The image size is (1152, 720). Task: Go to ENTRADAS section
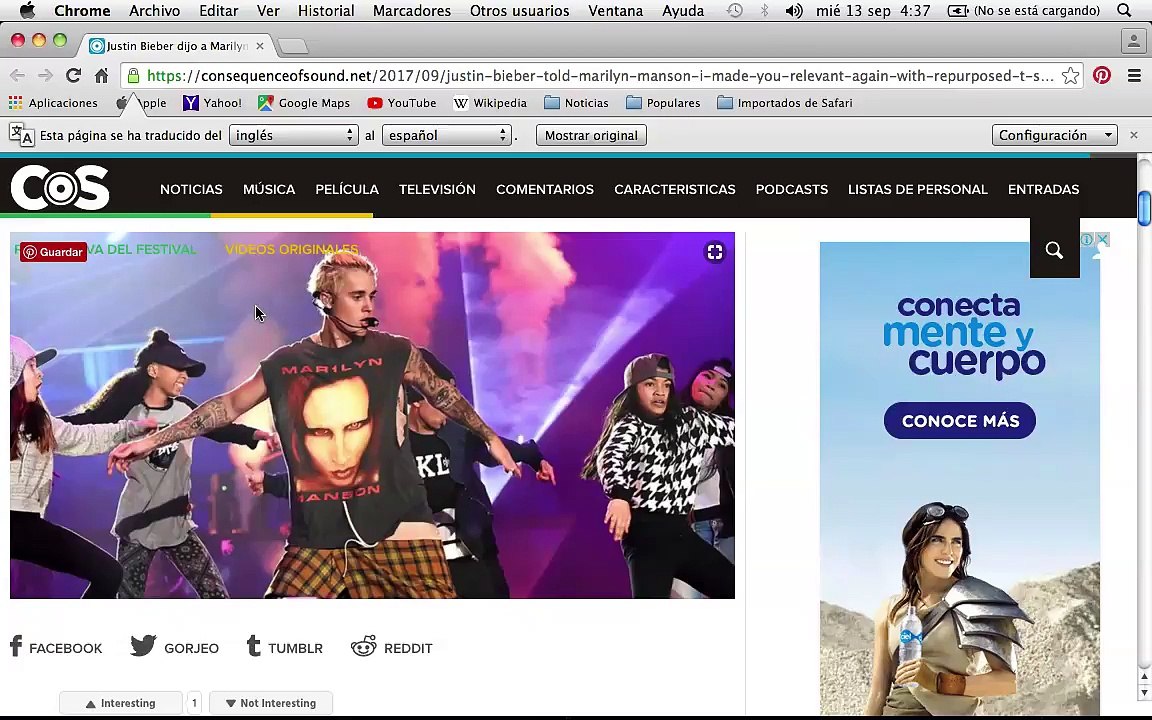[x=1043, y=189]
